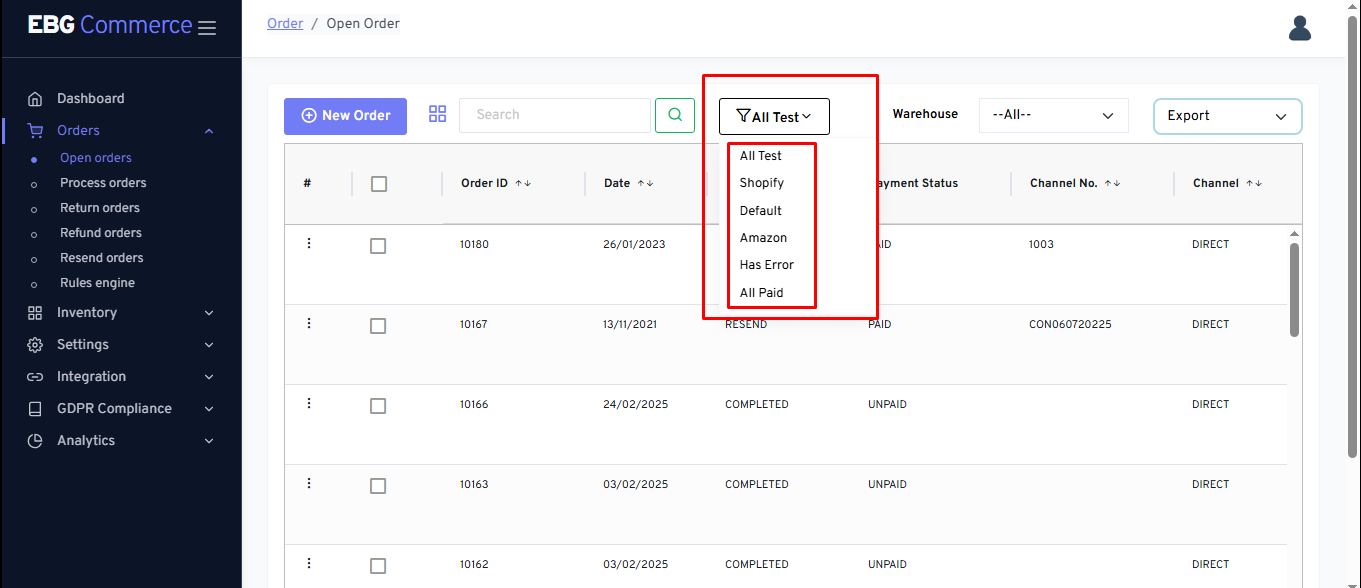Image resolution: width=1361 pixels, height=588 pixels.
Task: Switch to grid view icon
Action: click(x=437, y=114)
